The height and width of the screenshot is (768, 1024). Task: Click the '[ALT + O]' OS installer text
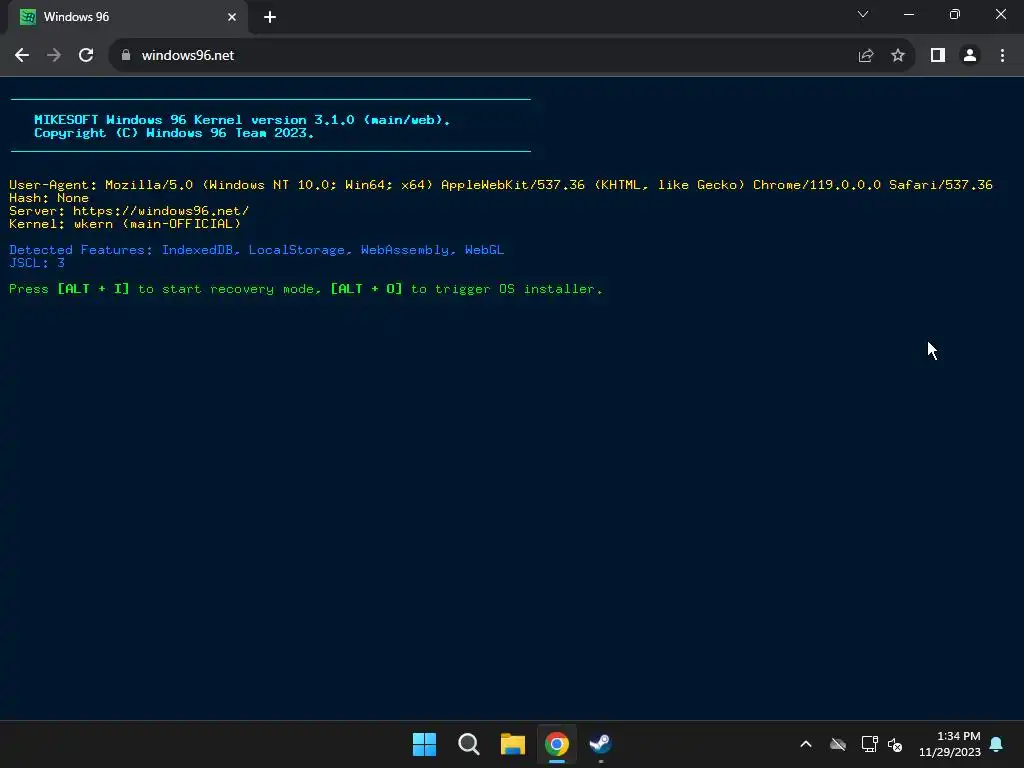366,289
